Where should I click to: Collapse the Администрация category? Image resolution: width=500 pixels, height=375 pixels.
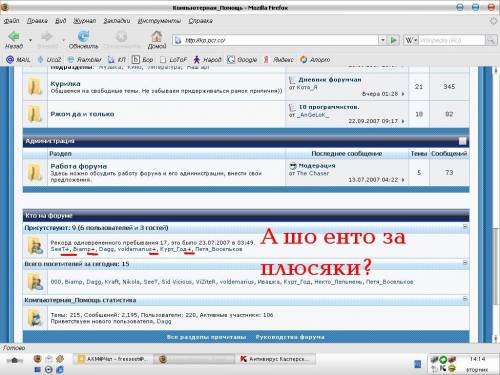coord(462,141)
